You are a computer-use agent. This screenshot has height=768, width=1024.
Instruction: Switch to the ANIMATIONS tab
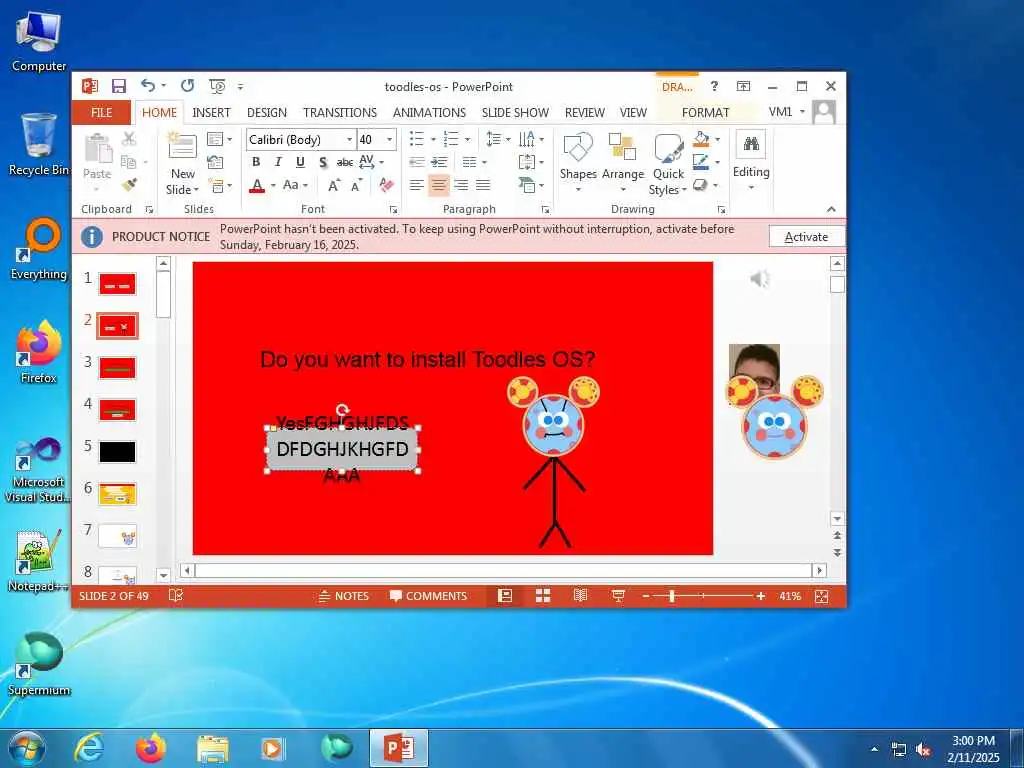click(x=429, y=112)
